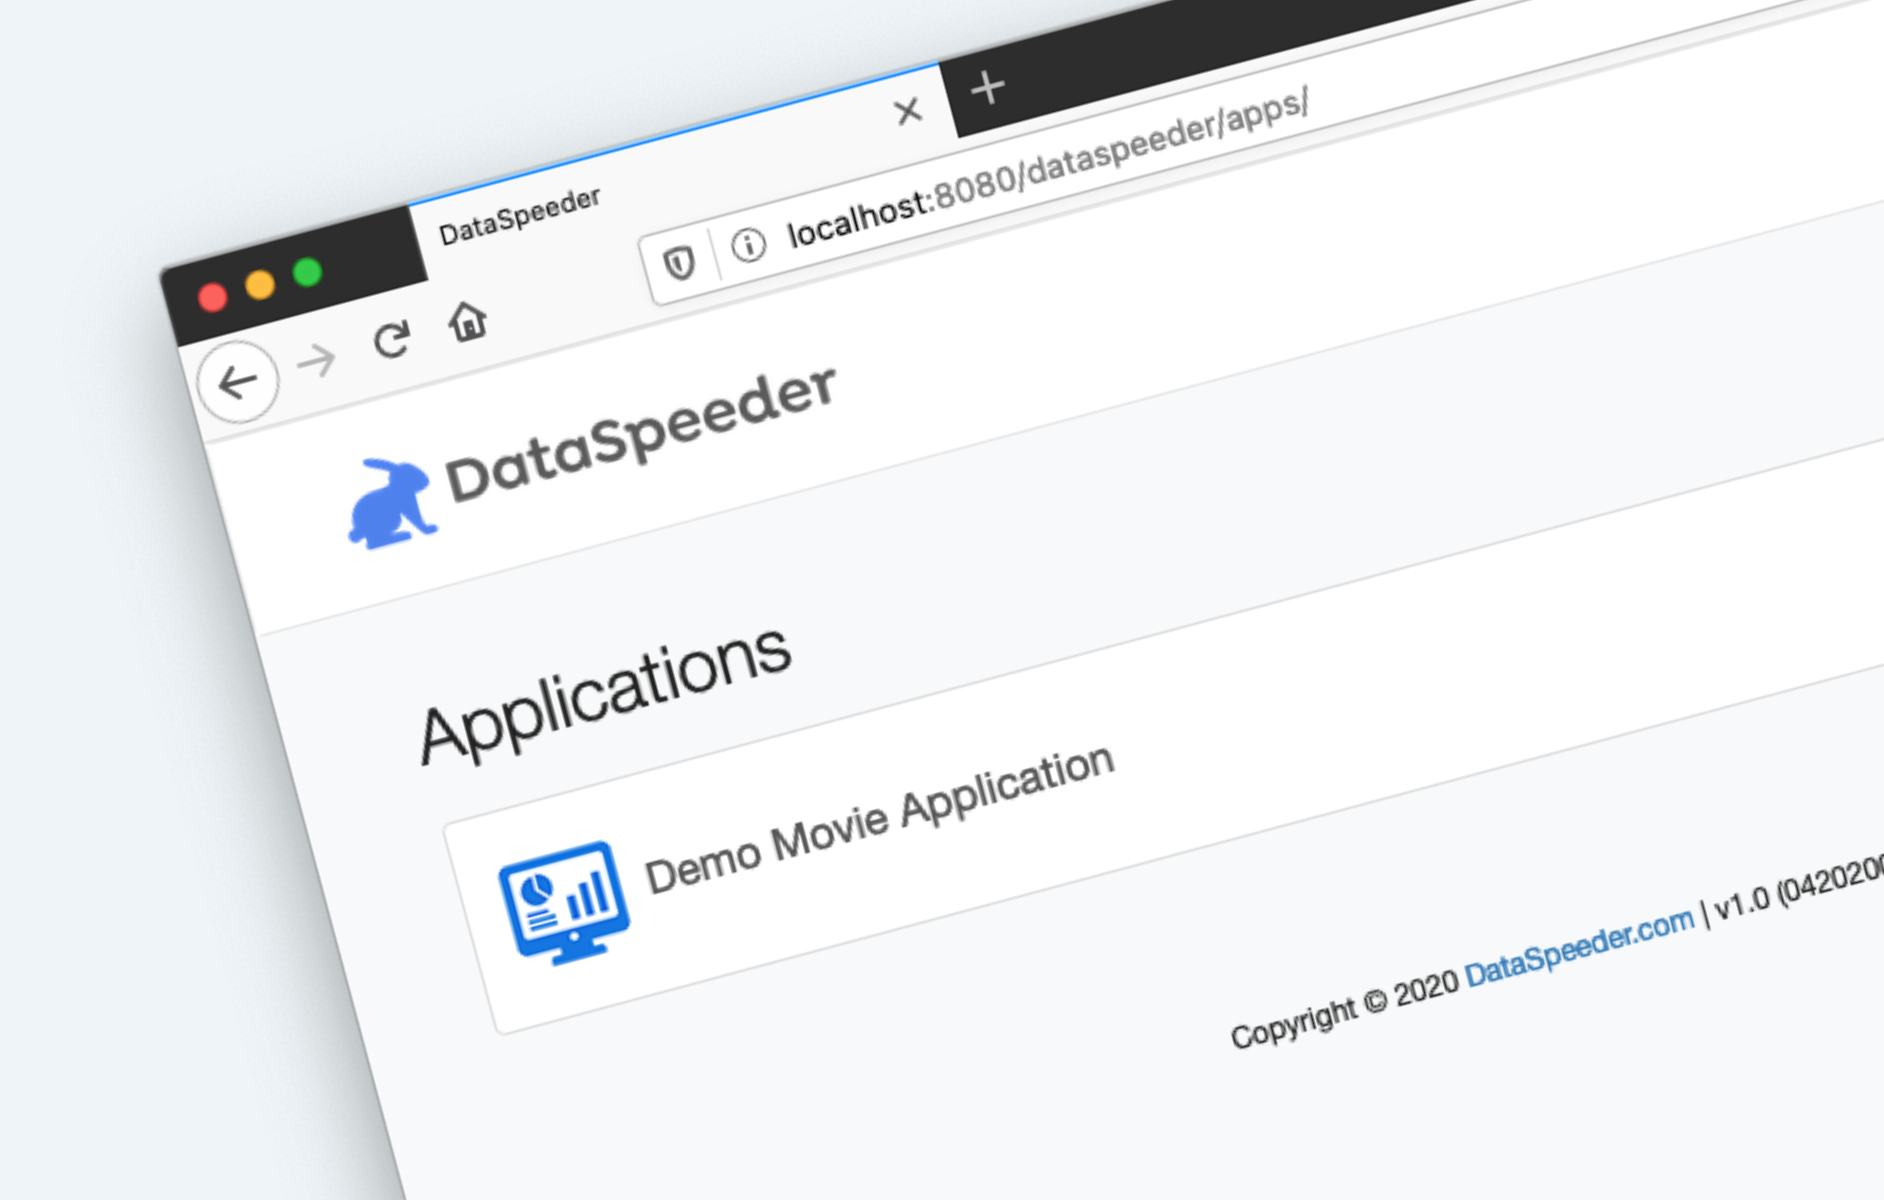The height and width of the screenshot is (1200, 1884).
Task: Click the Demo Movie Application dashboard icon
Action: click(x=565, y=902)
